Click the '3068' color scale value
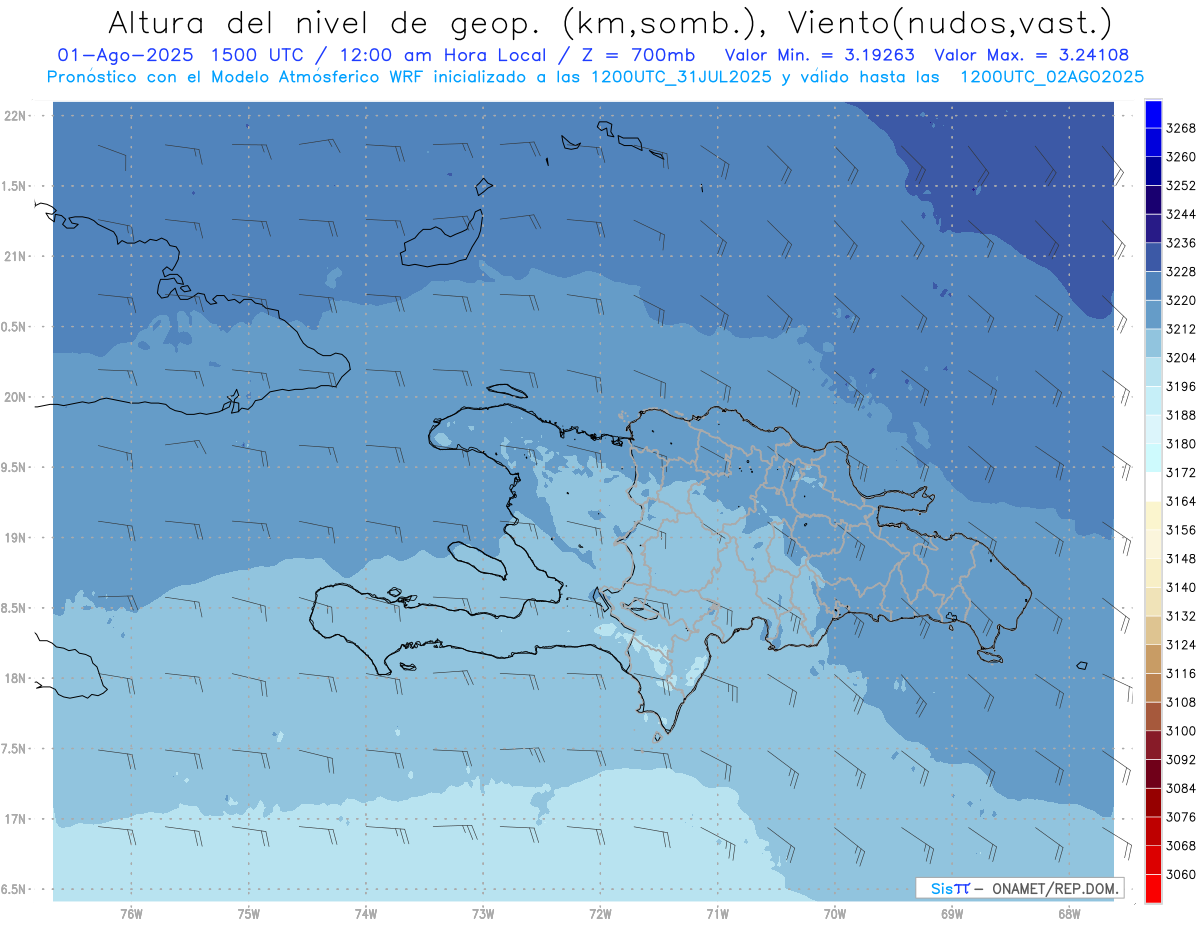1200x927 pixels. pyautogui.click(x=1181, y=846)
